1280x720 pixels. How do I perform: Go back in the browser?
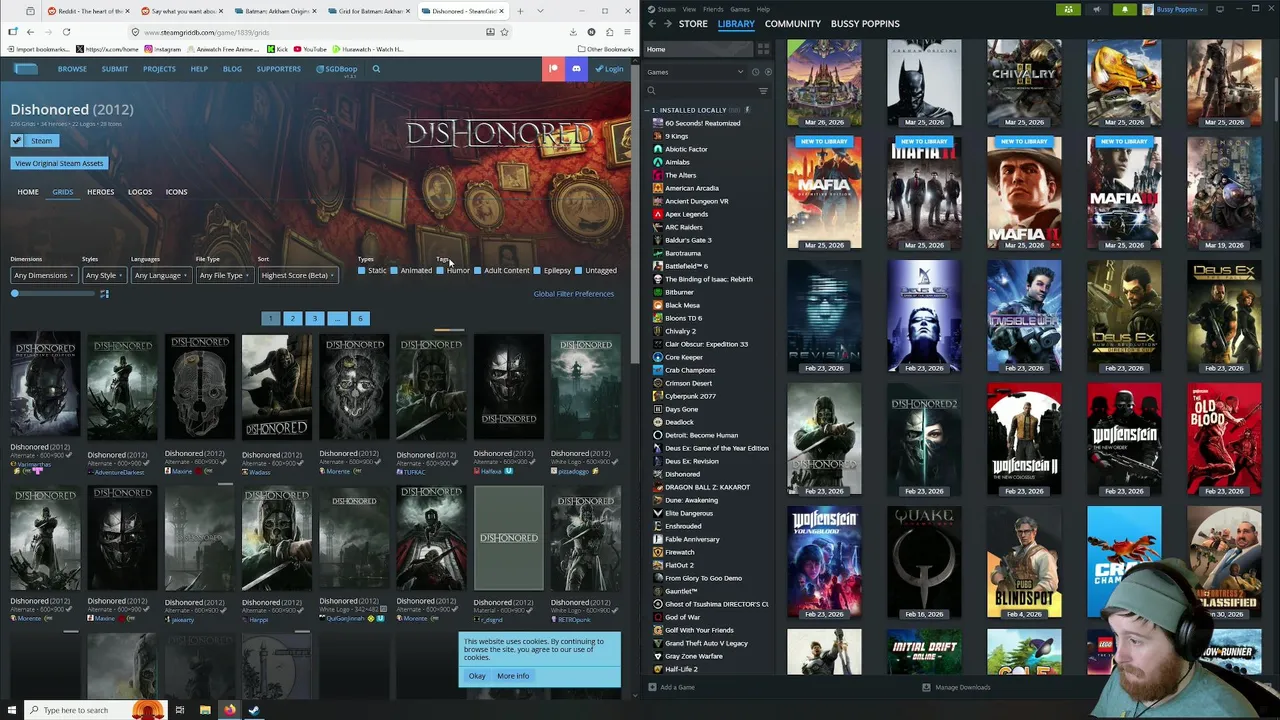30,32
